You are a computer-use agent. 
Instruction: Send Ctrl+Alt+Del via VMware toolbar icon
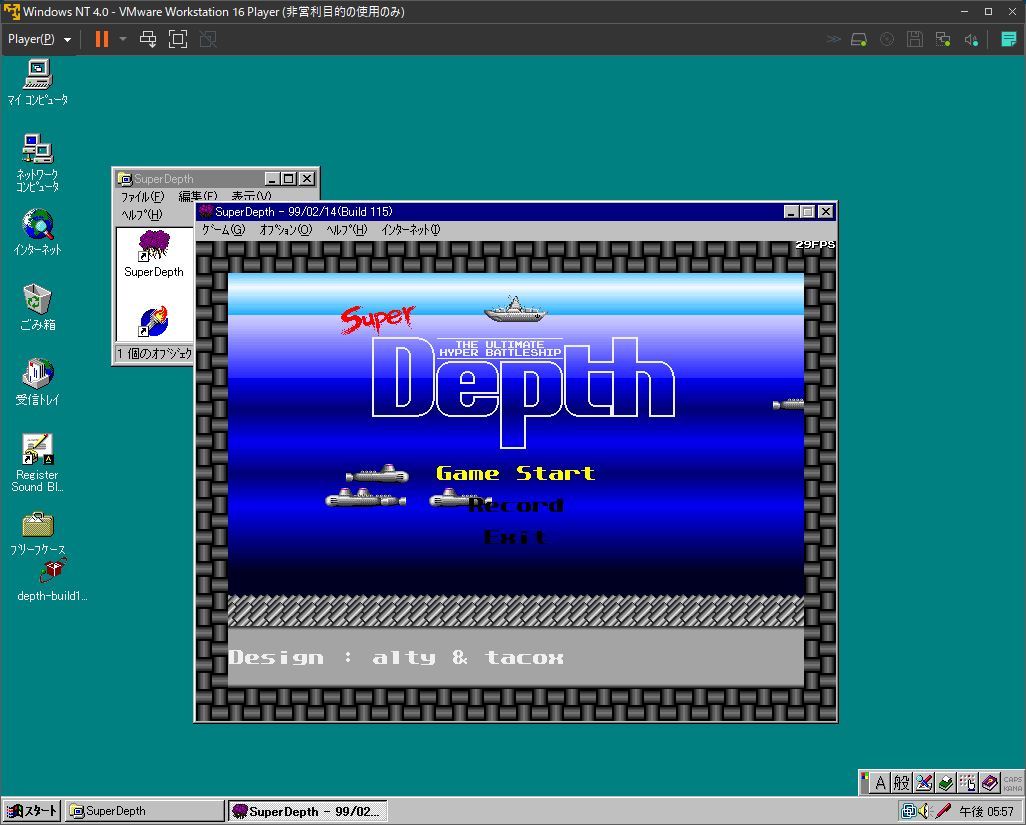click(148, 39)
